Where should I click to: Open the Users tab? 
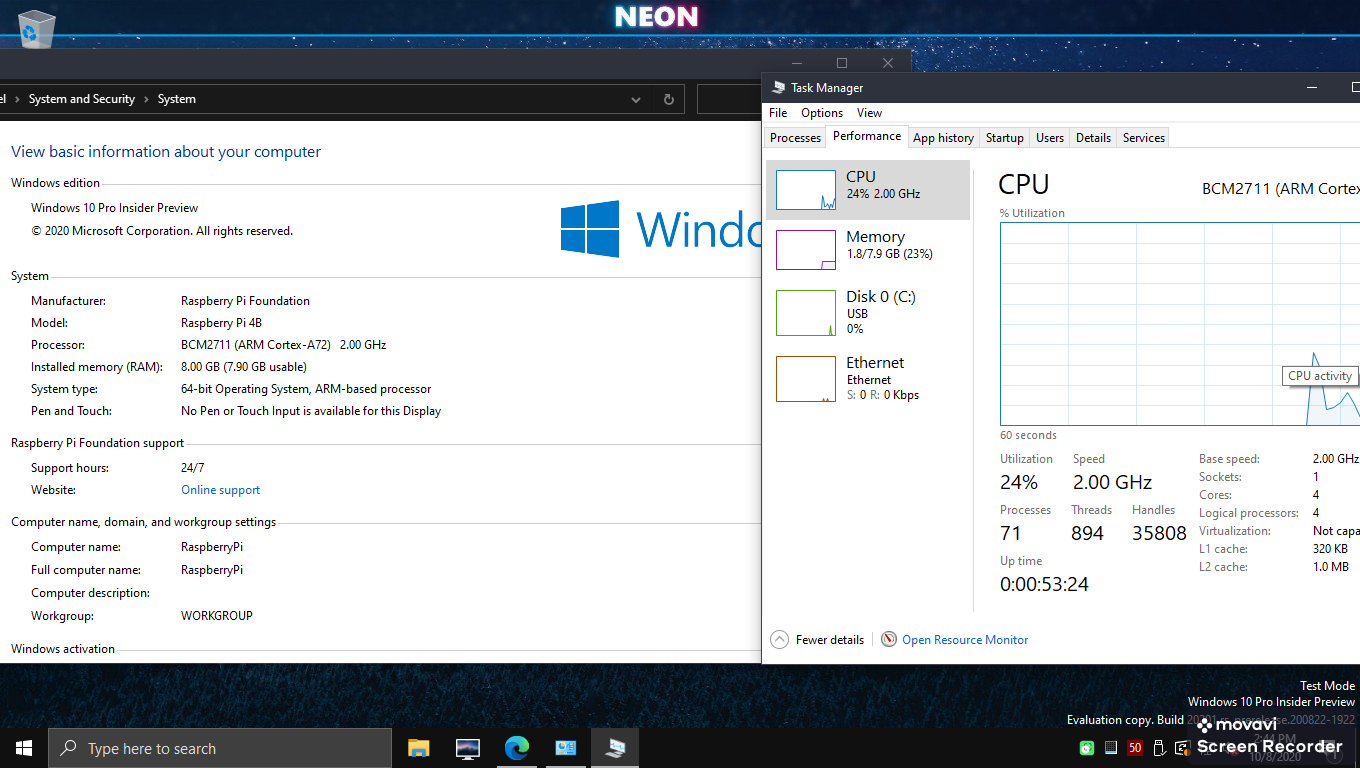tap(1050, 138)
